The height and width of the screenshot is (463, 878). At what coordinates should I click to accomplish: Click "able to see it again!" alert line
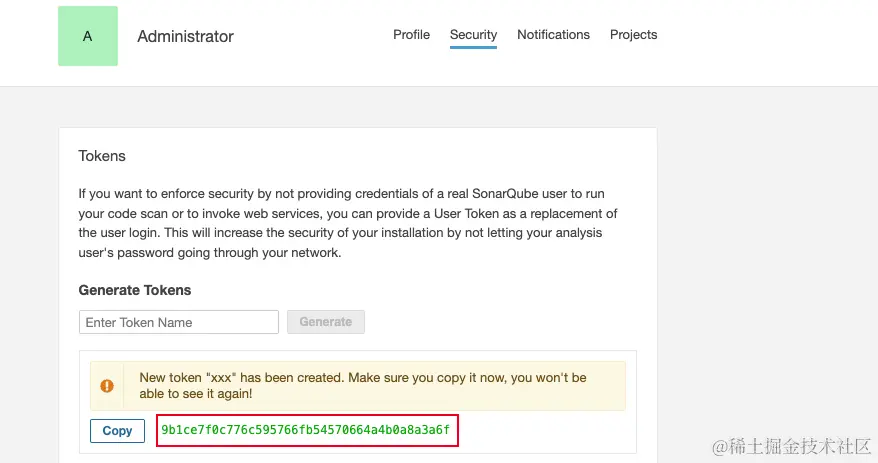(196, 394)
